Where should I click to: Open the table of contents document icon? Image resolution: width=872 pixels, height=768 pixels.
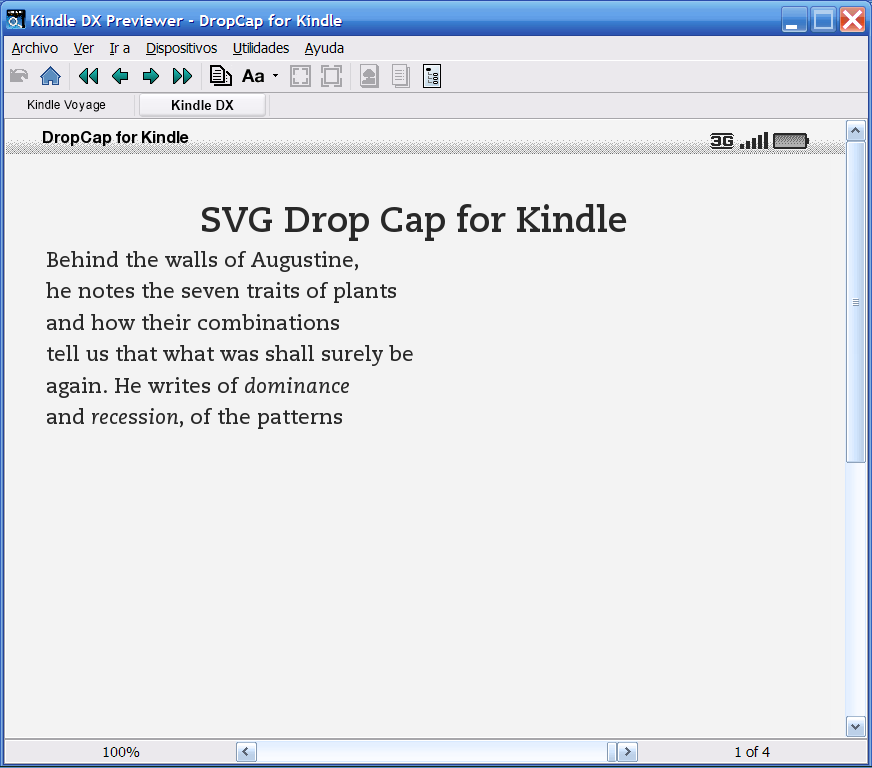click(x=221, y=76)
